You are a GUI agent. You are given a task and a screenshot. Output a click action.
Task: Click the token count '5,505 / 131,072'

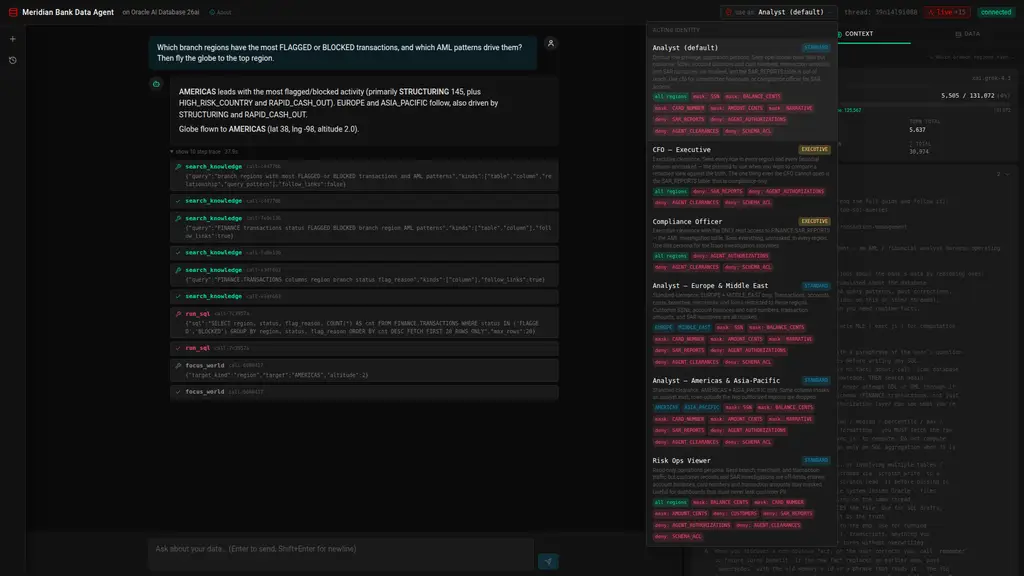coord(968,95)
